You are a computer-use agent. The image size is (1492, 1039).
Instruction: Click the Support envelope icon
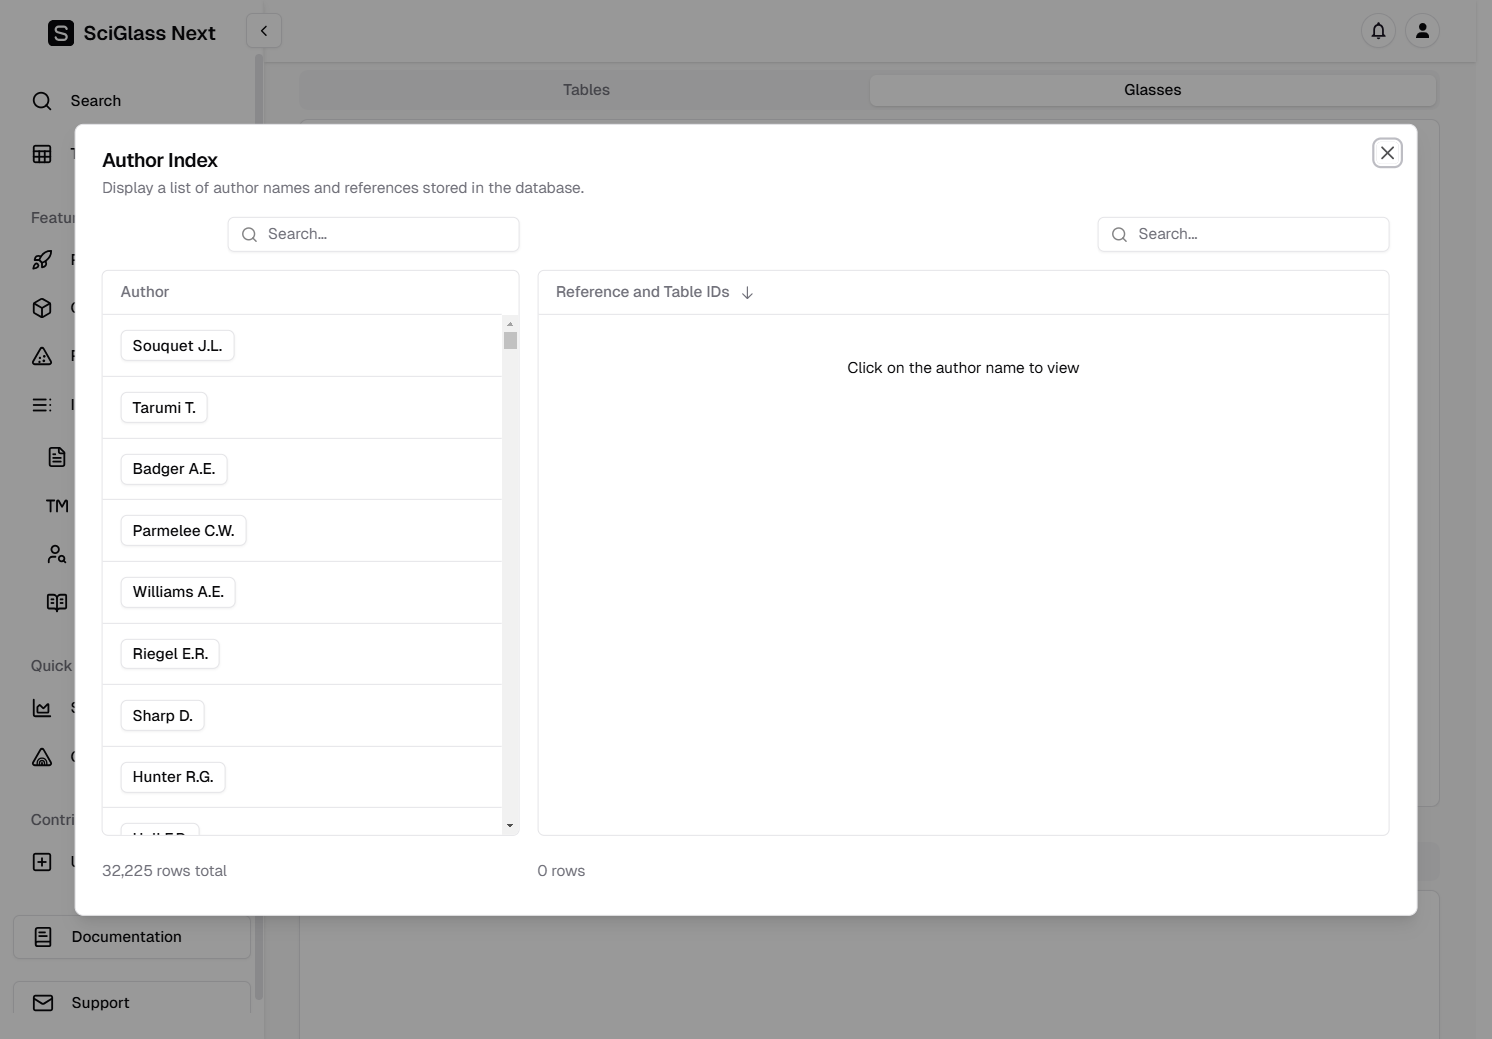(x=43, y=1003)
